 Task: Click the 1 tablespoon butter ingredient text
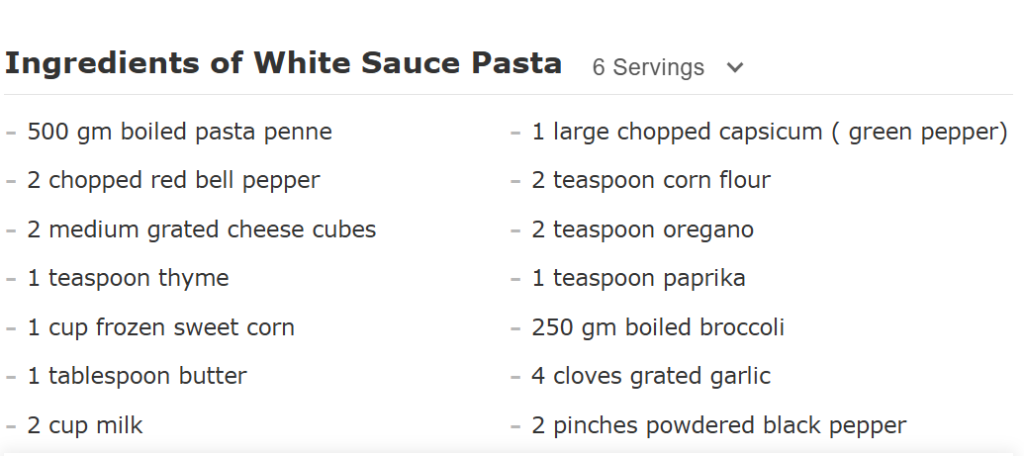click(x=137, y=376)
